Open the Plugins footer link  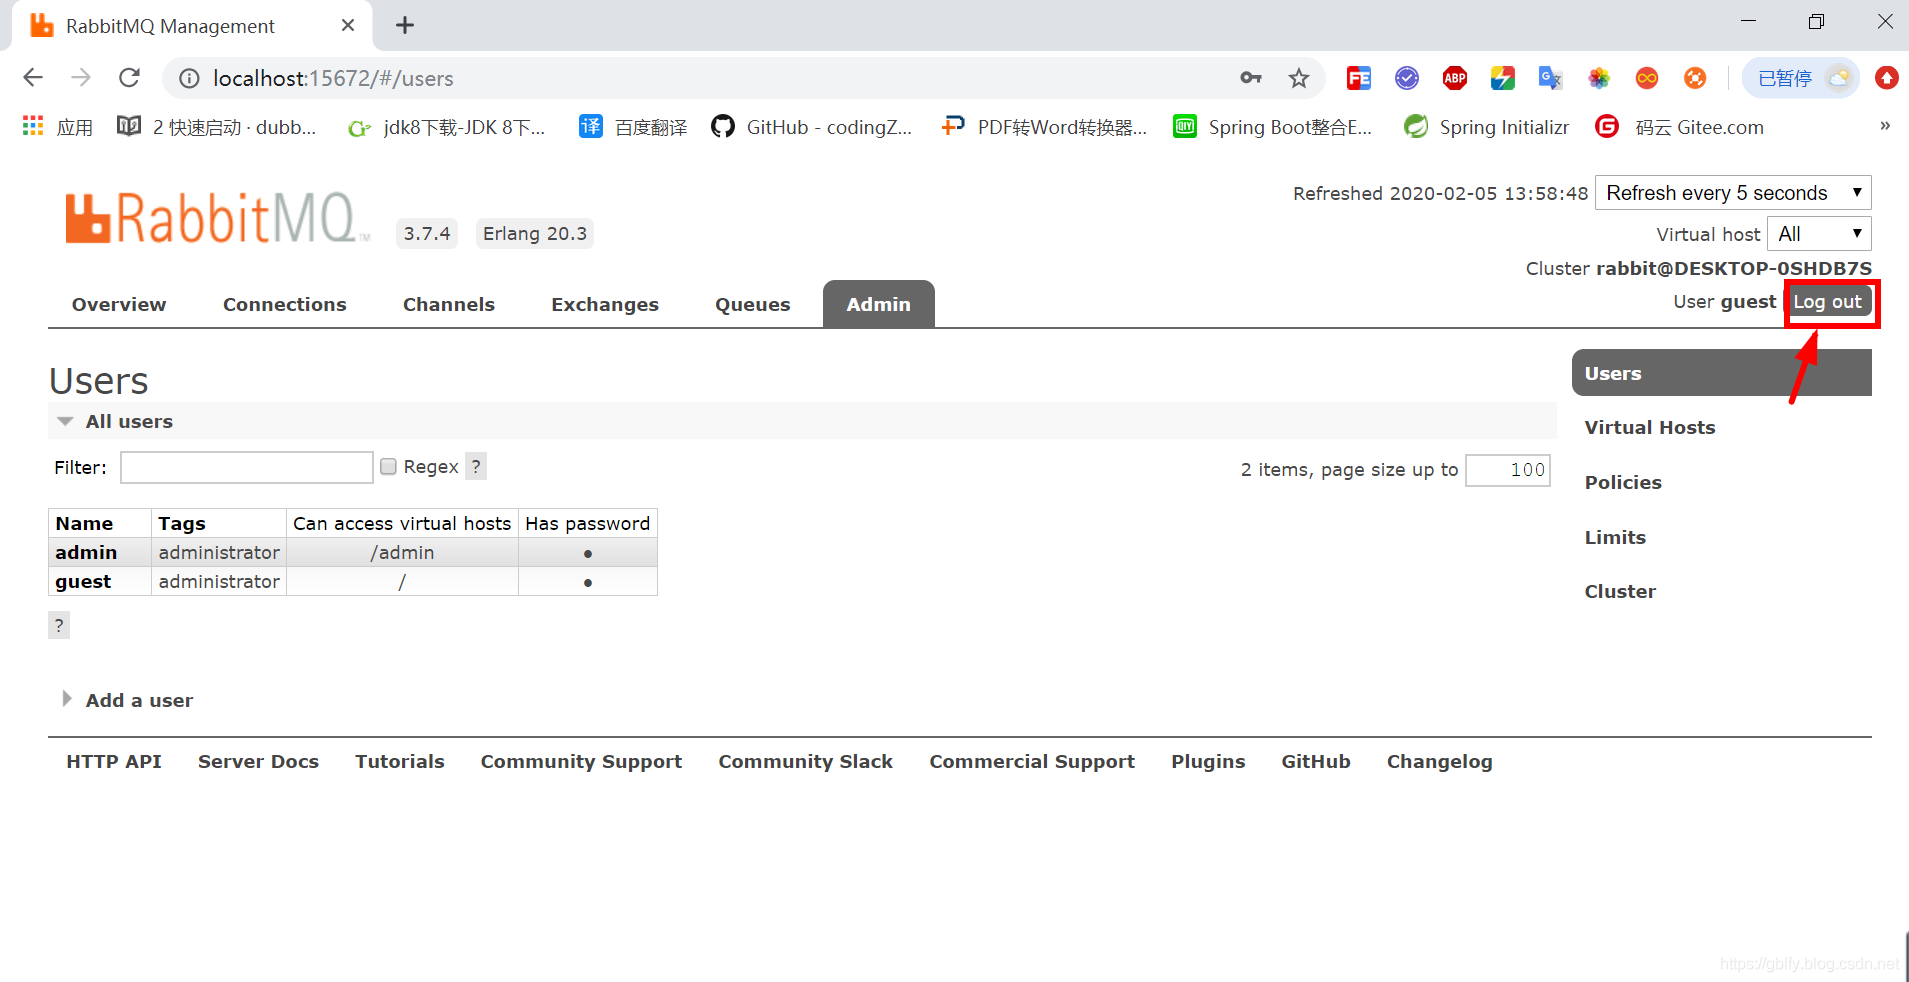tap(1208, 761)
